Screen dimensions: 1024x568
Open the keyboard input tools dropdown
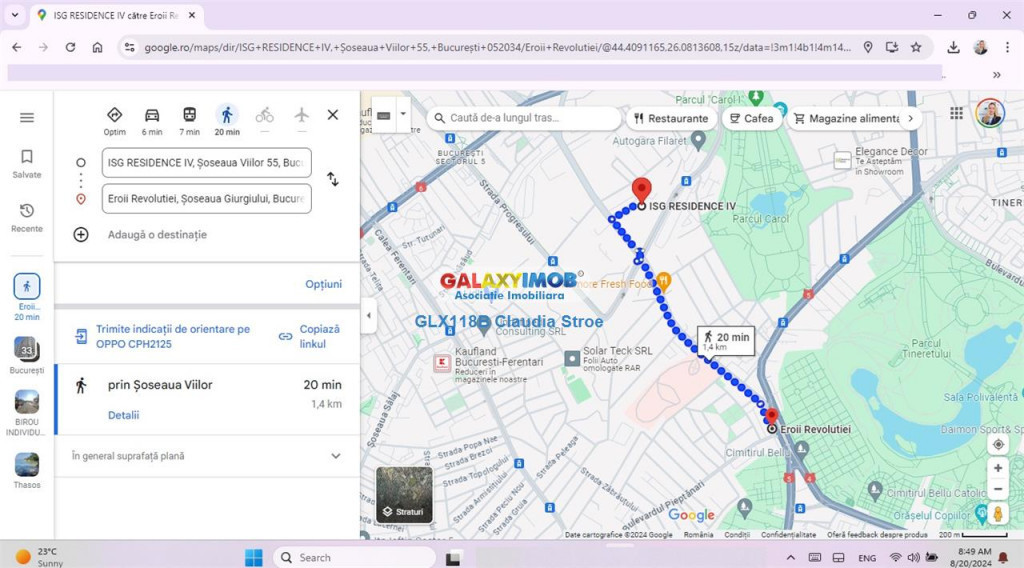pyautogui.click(x=404, y=114)
